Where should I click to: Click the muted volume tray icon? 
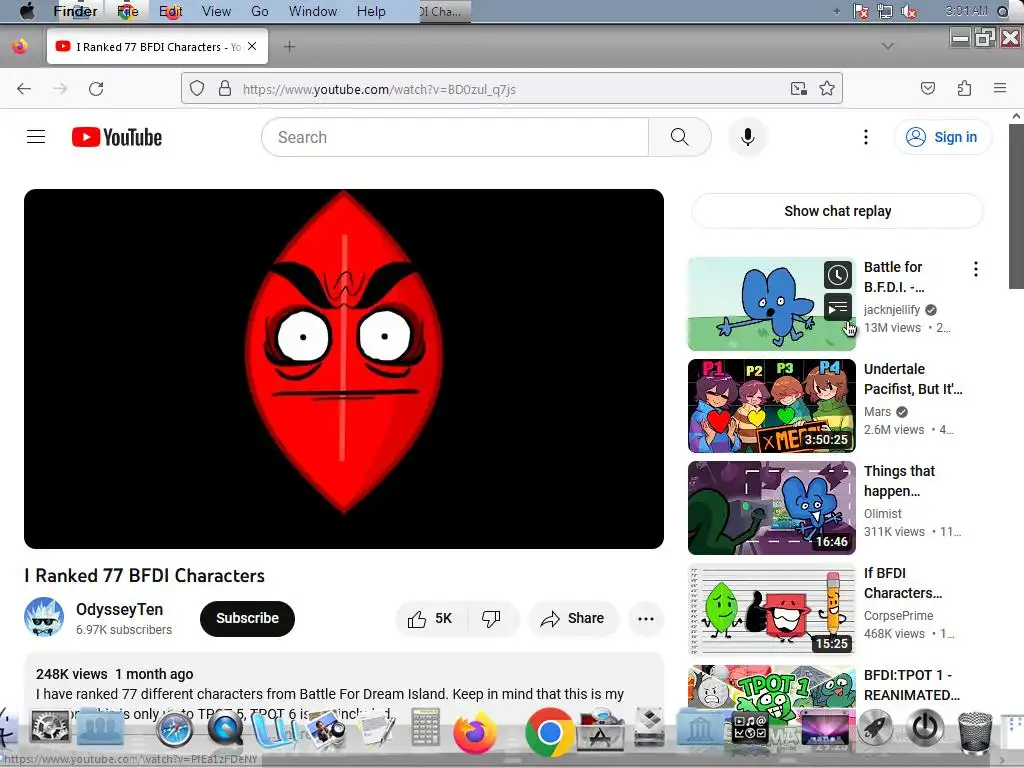(x=908, y=11)
